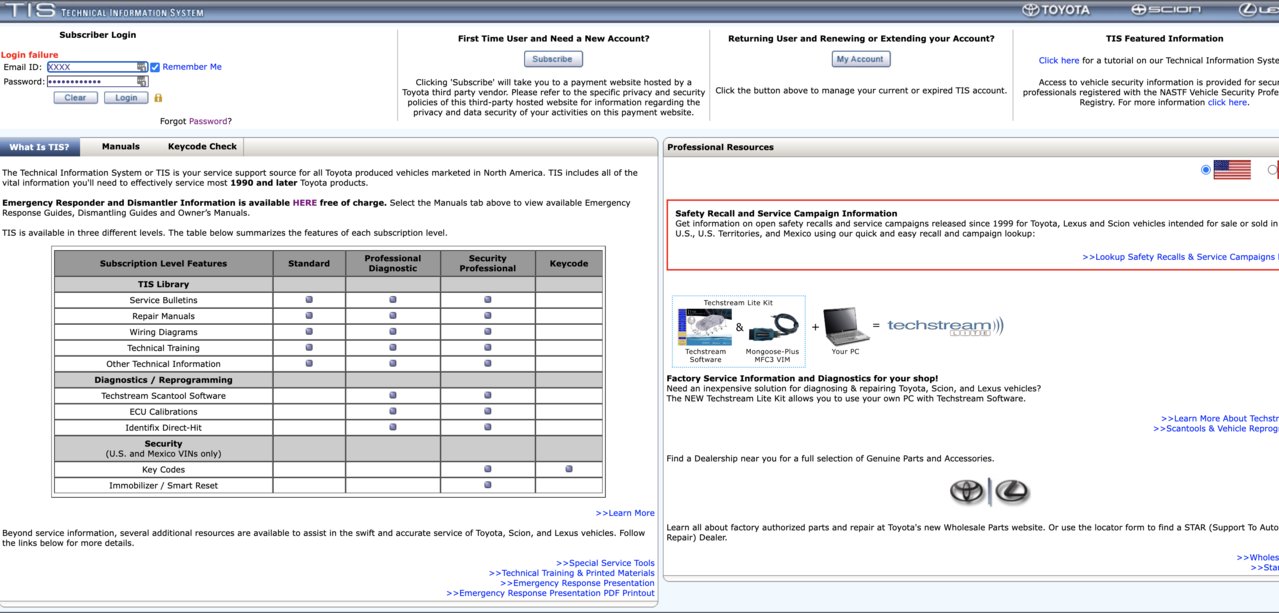The width and height of the screenshot is (1279, 613).
Task: Click the Toyota emblem under Find a Dealership
Action: (x=967, y=492)
